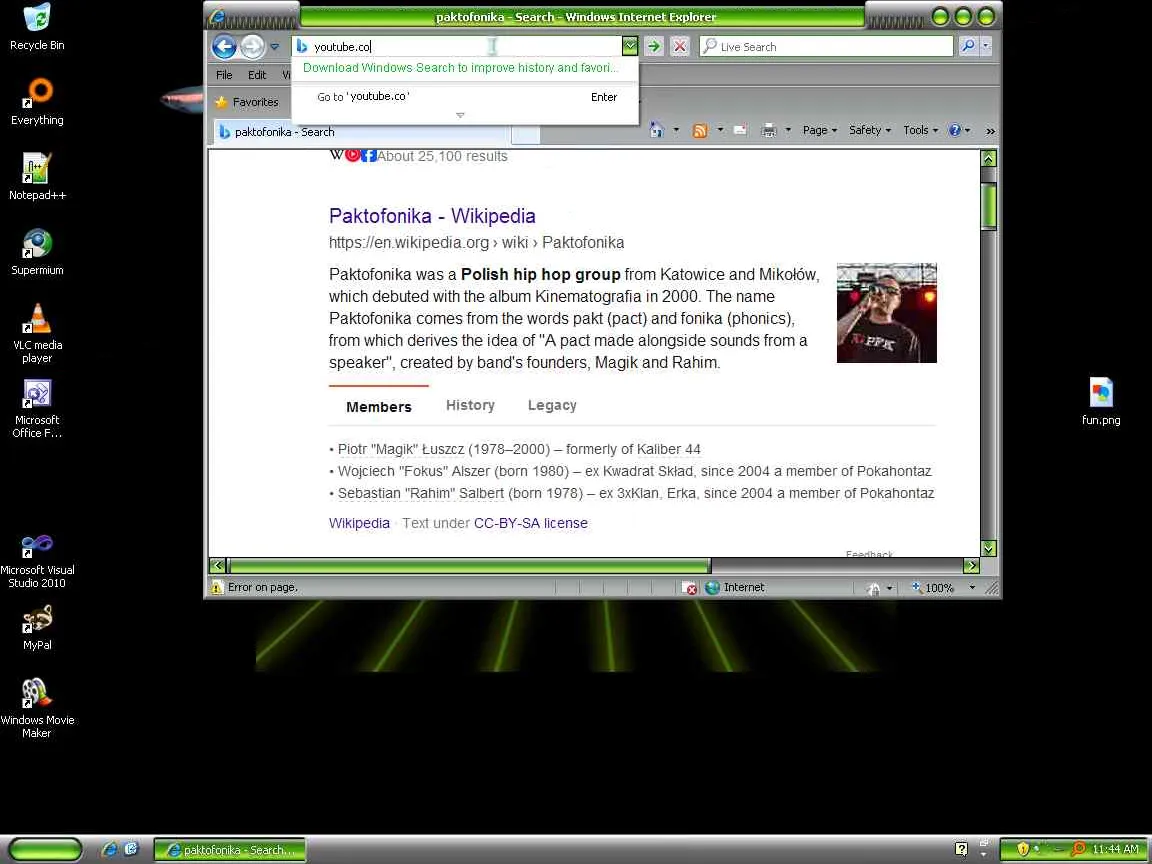Image resolution: width=1152 pixels, height=864 pixels.
Task: Expand the autocomplete list chevron
Action: coord(461,115)
